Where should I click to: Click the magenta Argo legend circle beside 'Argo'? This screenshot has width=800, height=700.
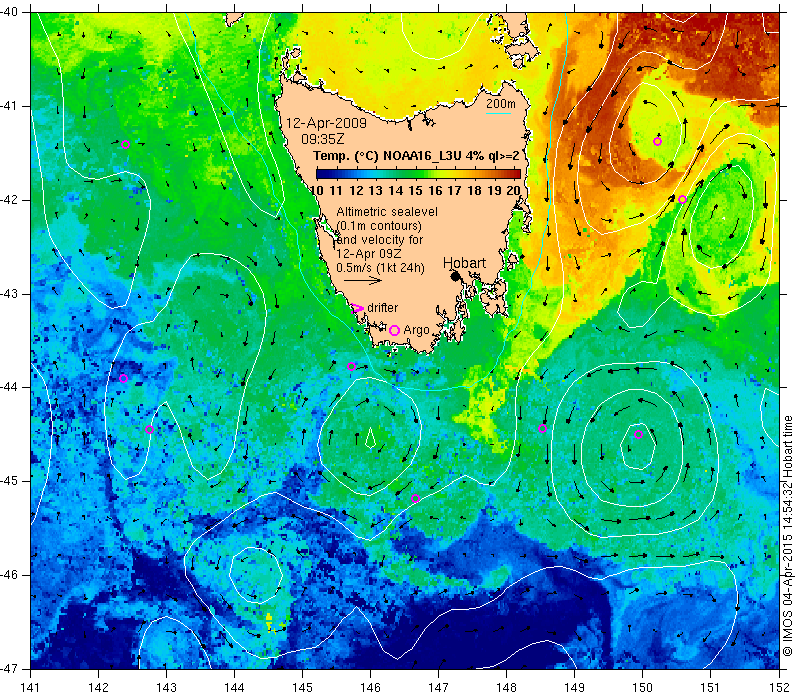[x=394, y=331]
